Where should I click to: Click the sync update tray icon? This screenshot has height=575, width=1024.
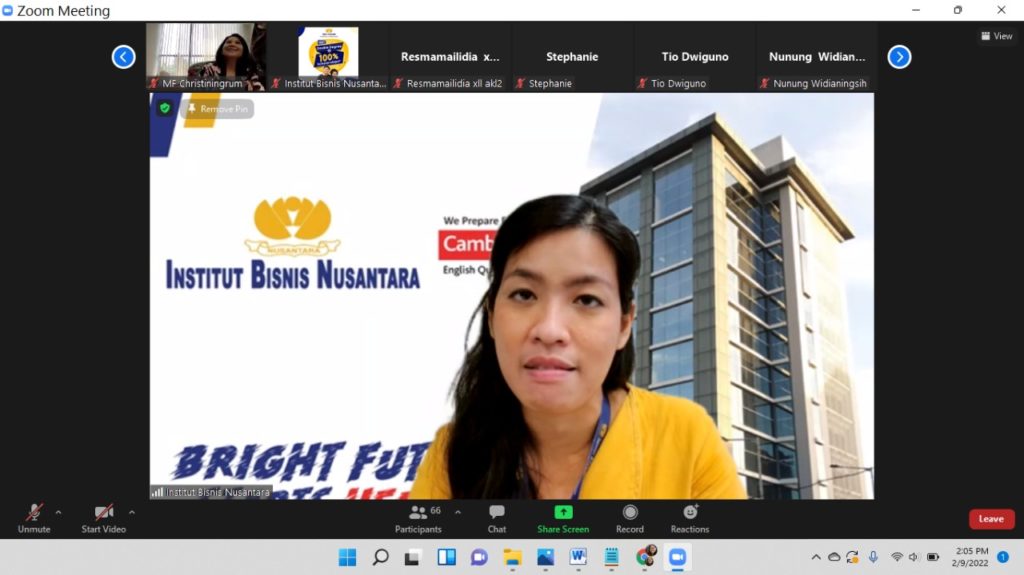[852, 557]
